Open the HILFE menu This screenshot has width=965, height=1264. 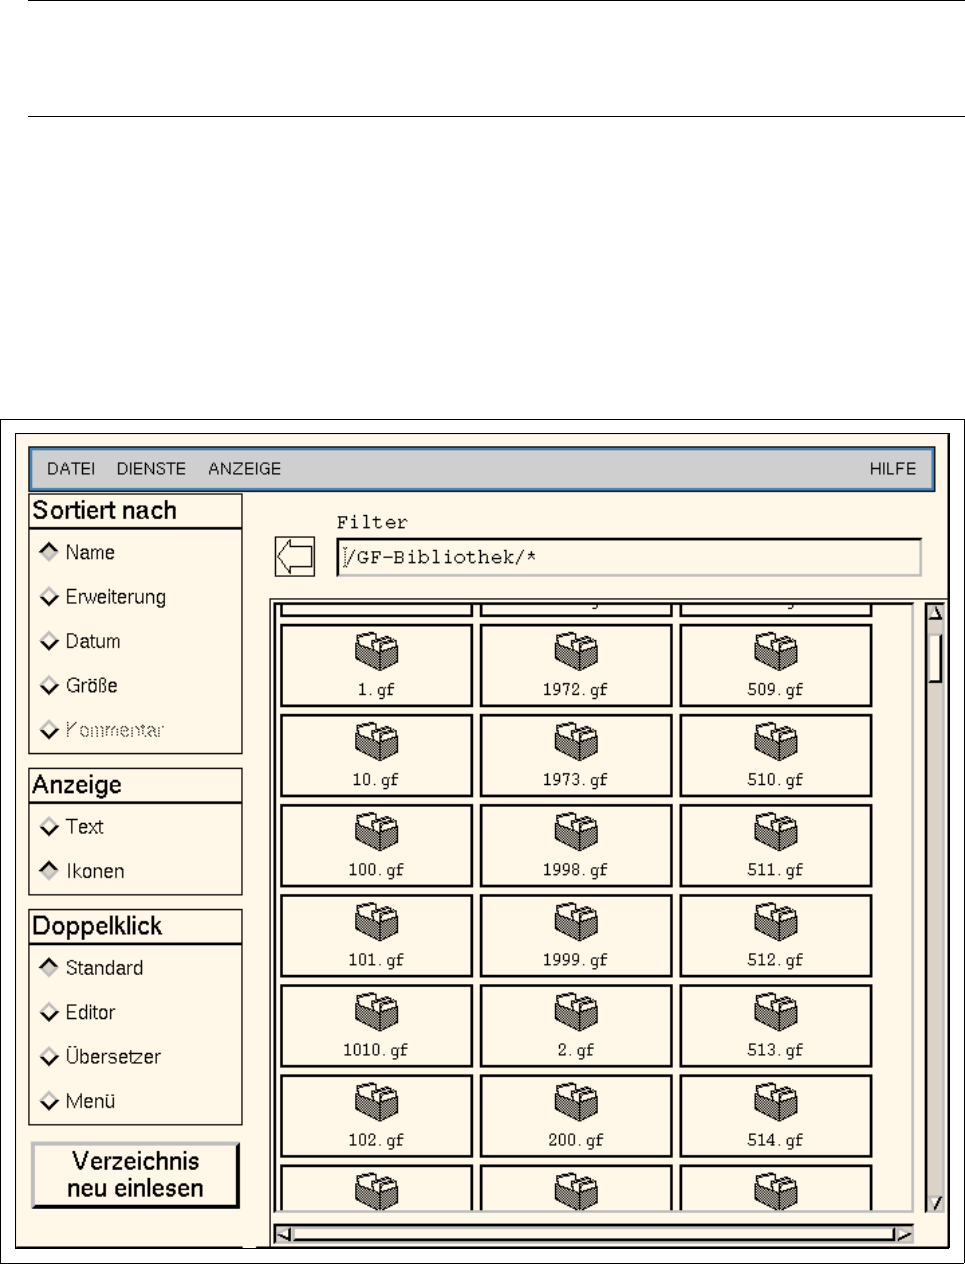click(892, 468)
